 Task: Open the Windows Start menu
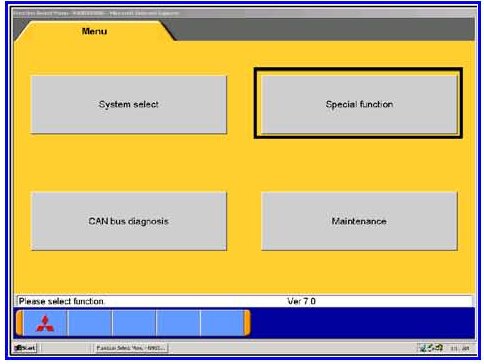coord(25,348)
